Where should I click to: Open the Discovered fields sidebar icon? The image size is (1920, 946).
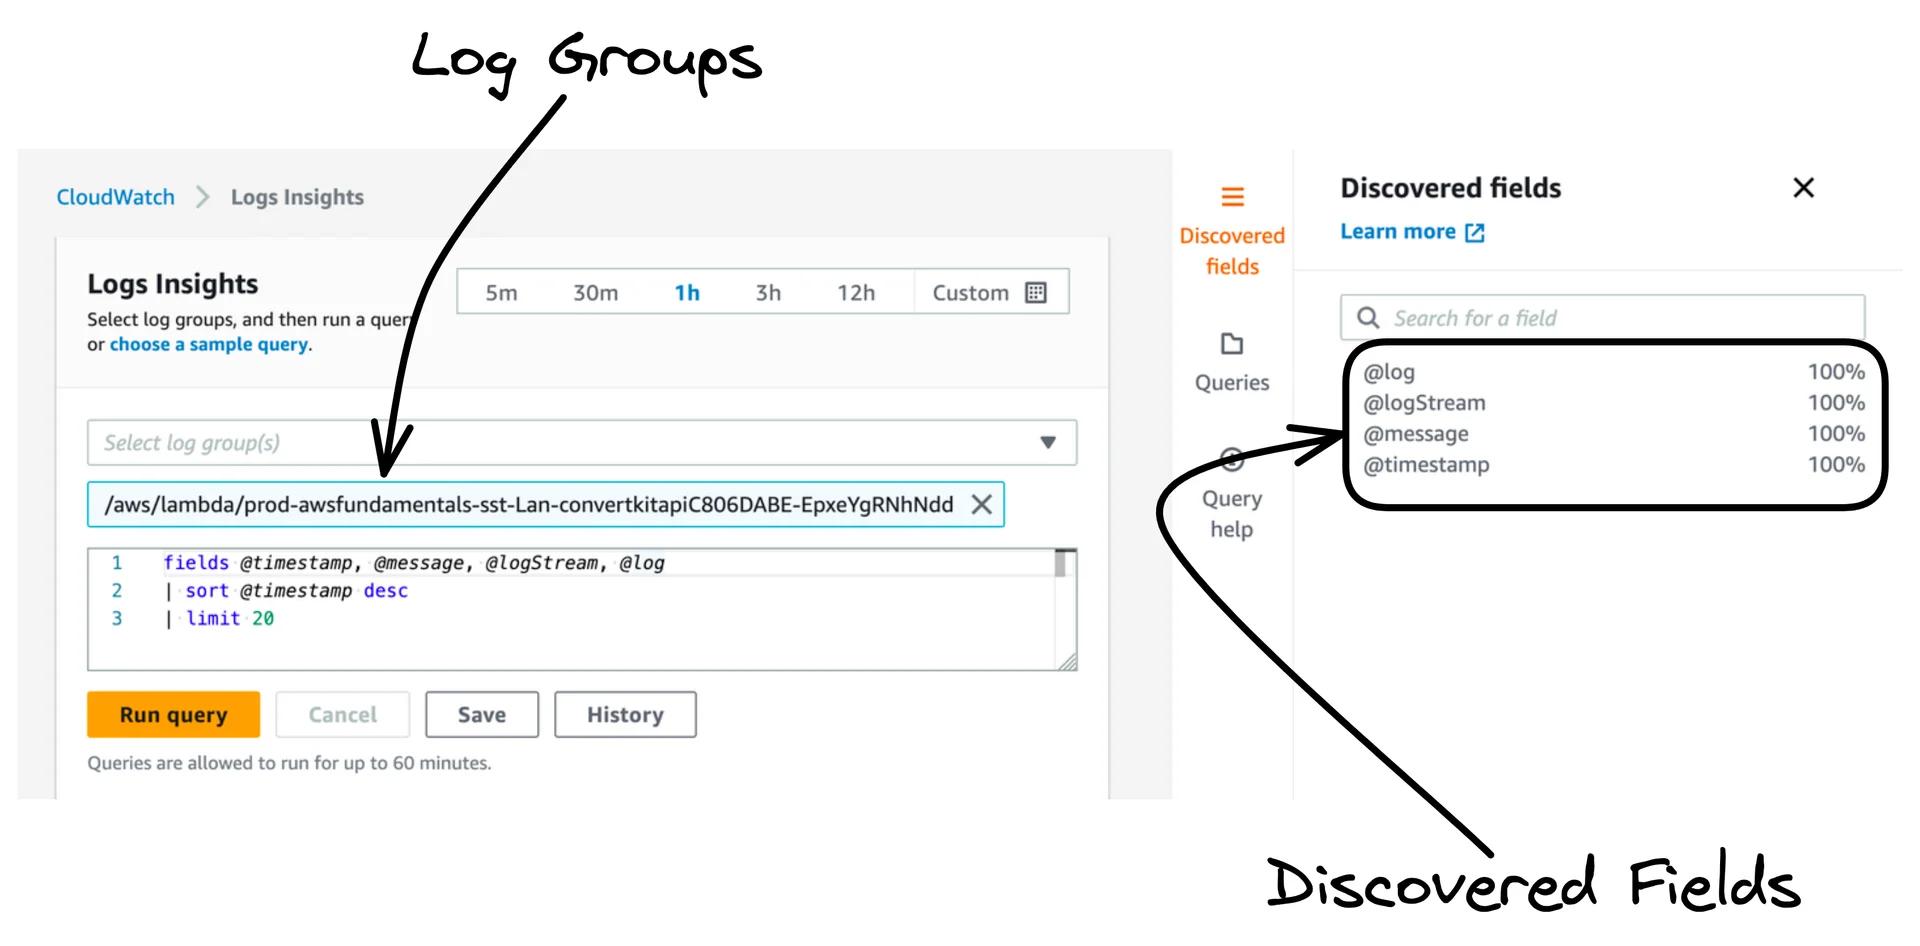[1231, 196]
